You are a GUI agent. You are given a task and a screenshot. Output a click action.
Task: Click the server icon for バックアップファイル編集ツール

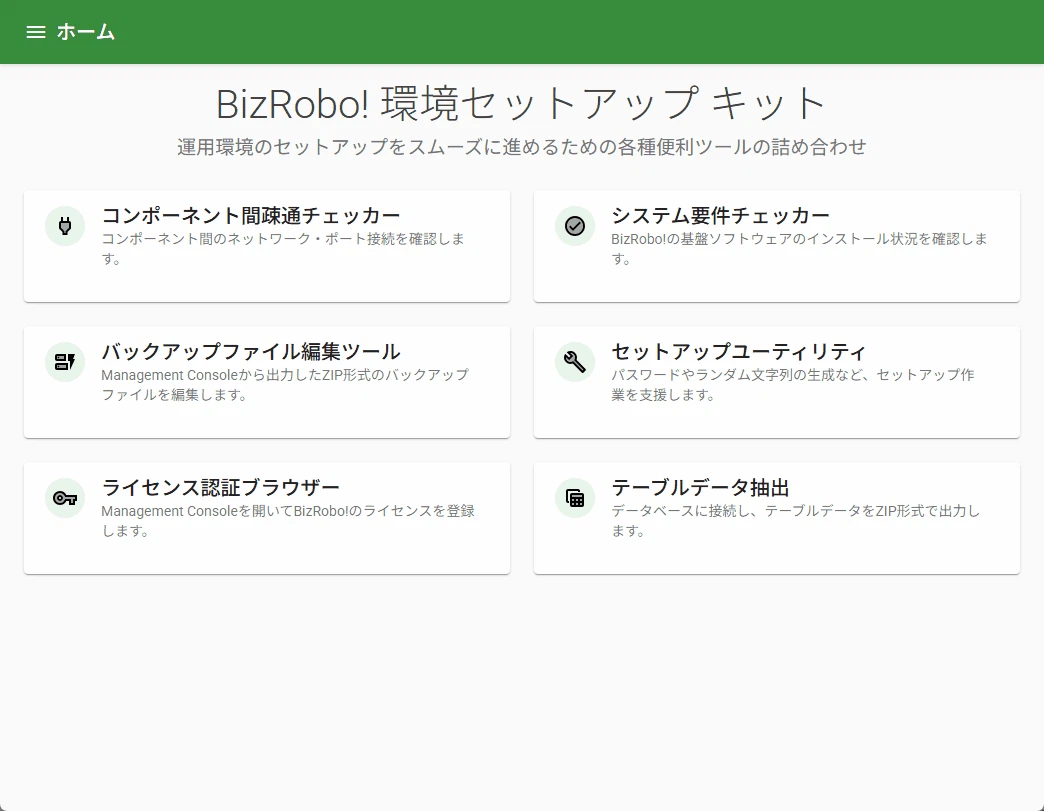[65, 362]
